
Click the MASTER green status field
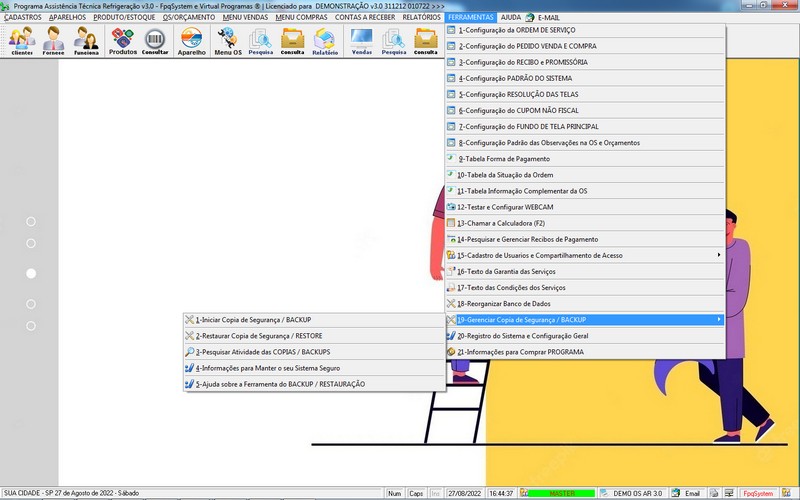(x=562, y=493)
